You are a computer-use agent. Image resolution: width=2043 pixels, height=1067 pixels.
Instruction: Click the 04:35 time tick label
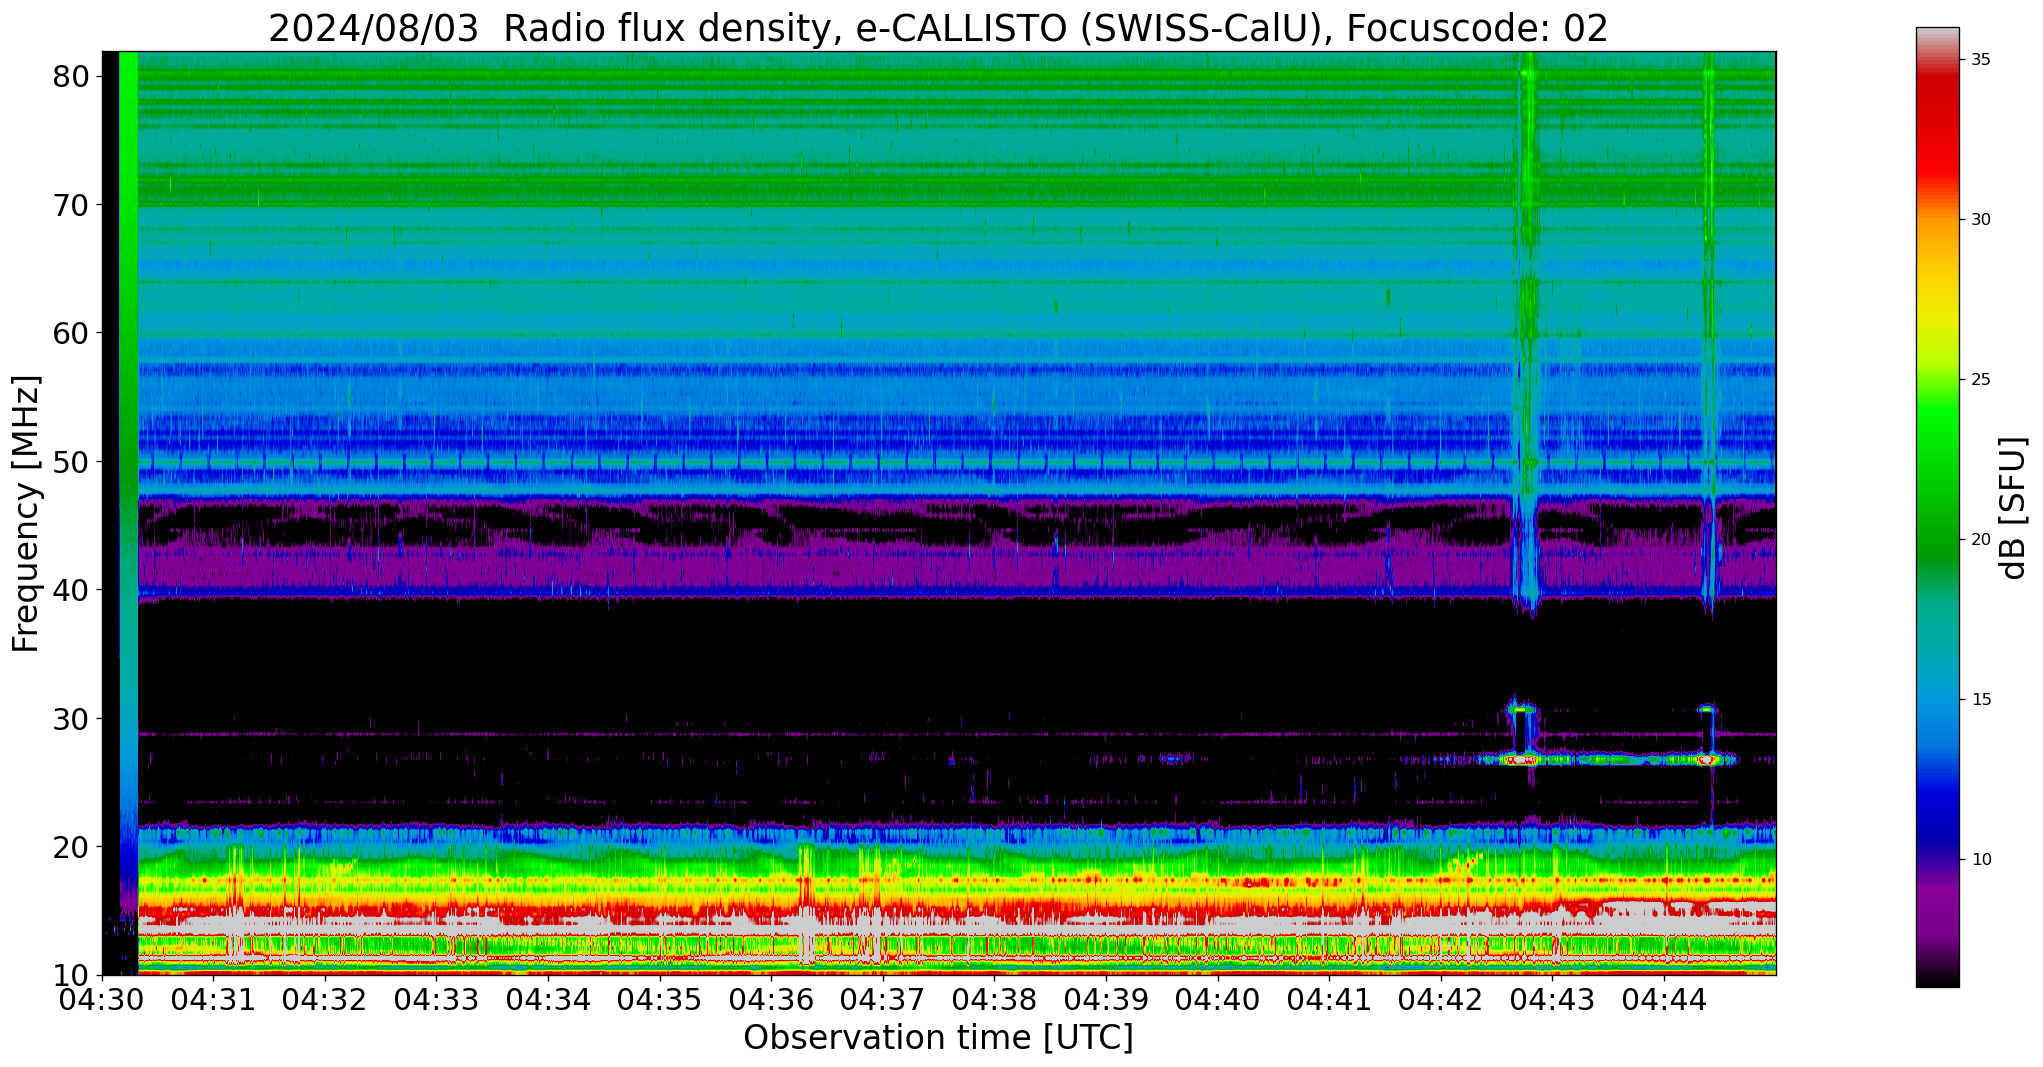click(660, 1000)
